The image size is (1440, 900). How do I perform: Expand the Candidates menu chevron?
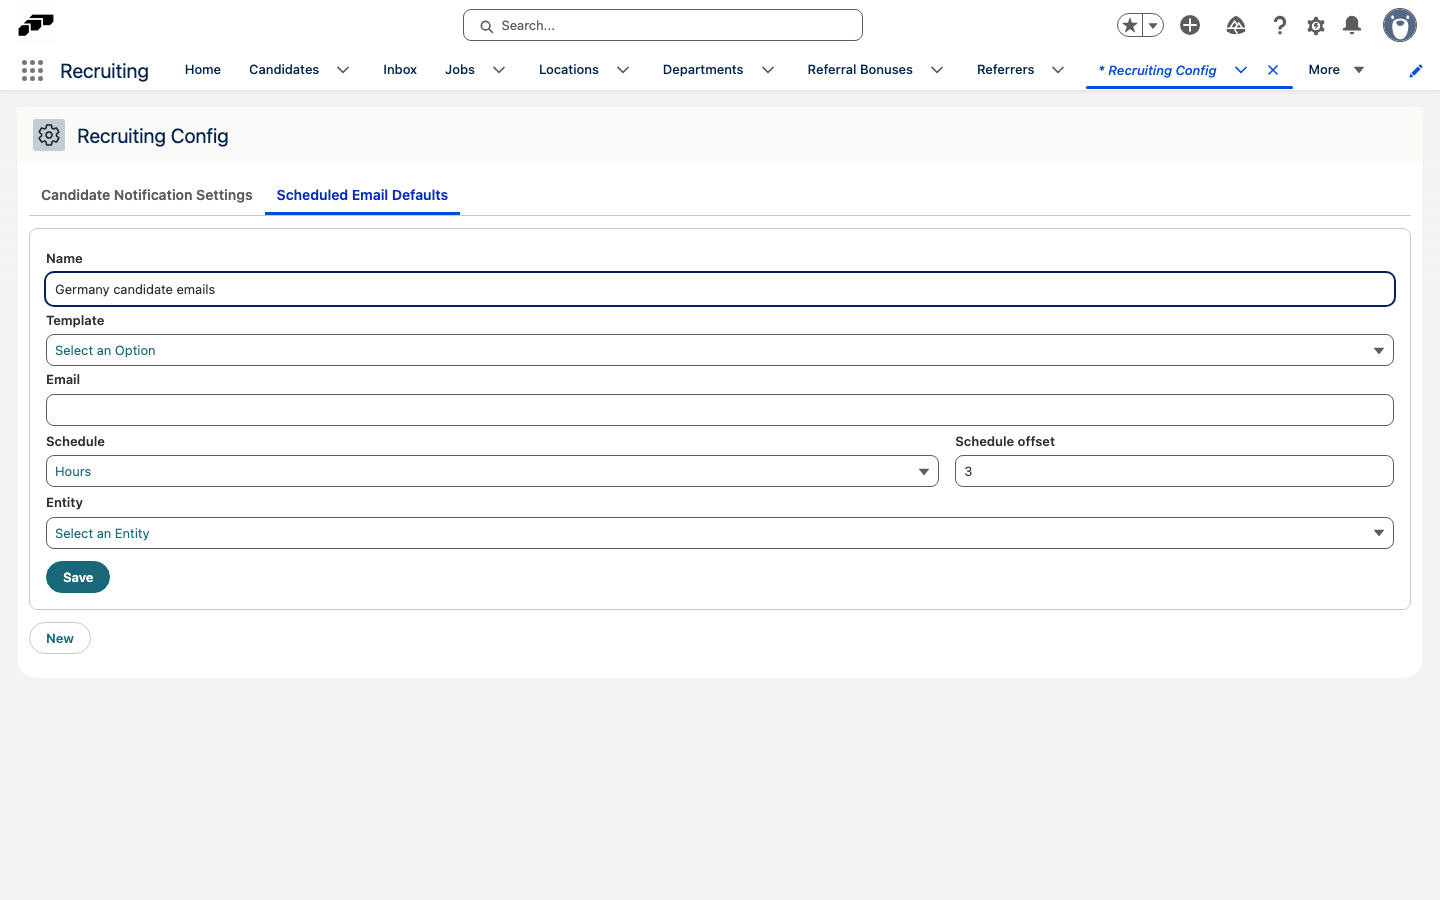coord(343,70)
